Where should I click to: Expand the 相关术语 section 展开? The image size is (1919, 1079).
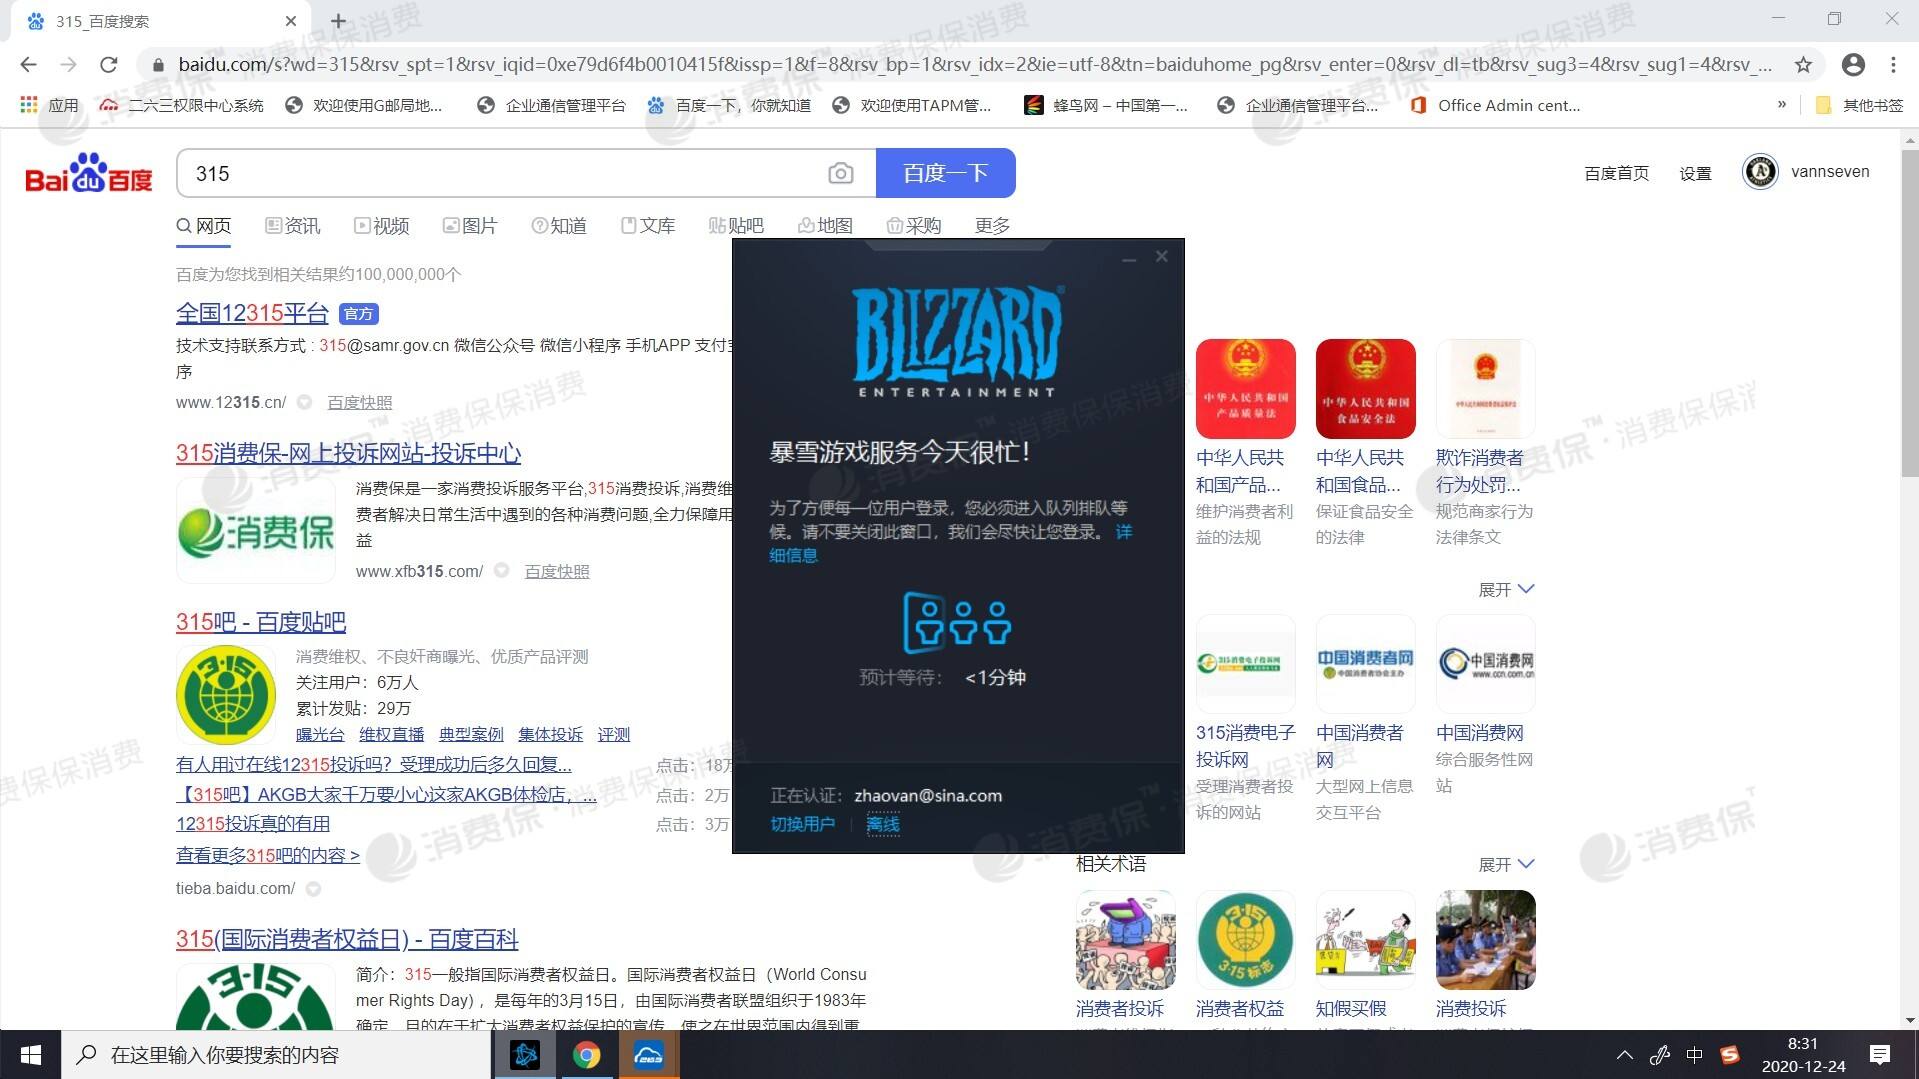click(1506, 864)
